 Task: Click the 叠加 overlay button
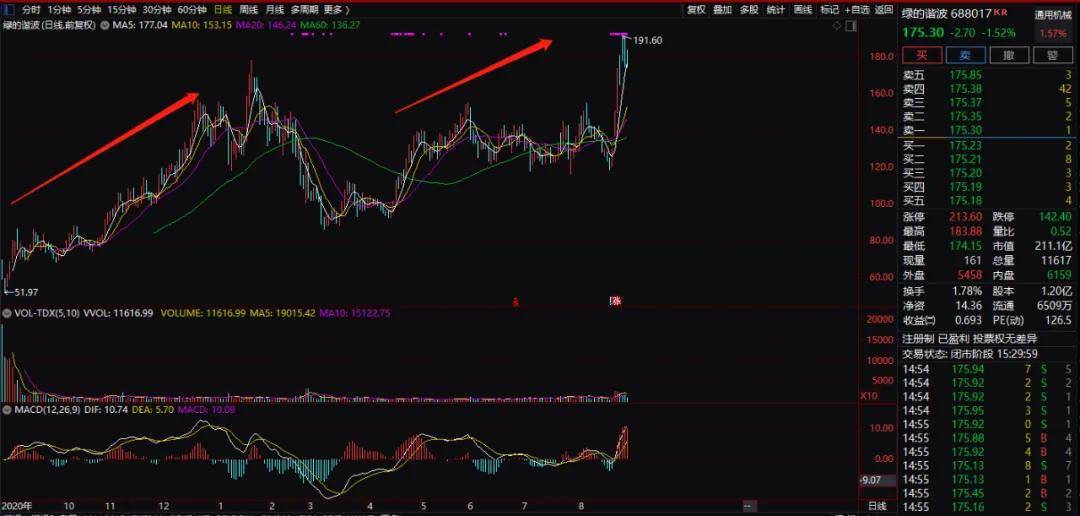[x=723, y=10]
